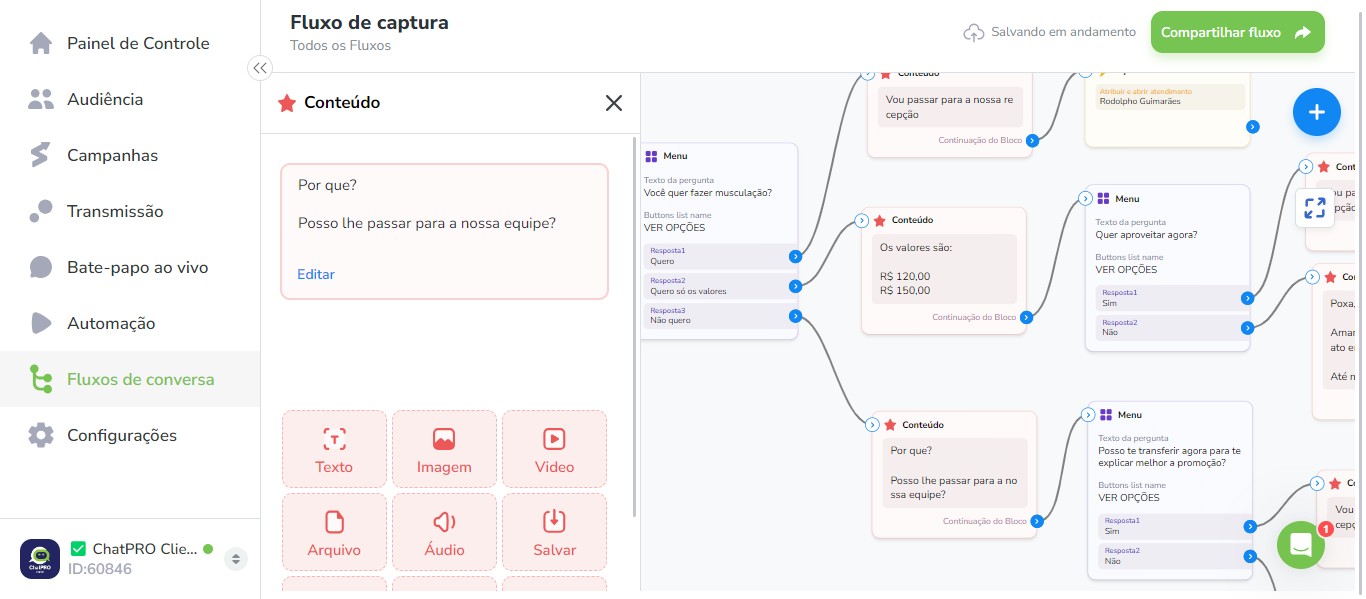Click output connector of Não quero response
1366x599 pixels.
coord(795,316)
